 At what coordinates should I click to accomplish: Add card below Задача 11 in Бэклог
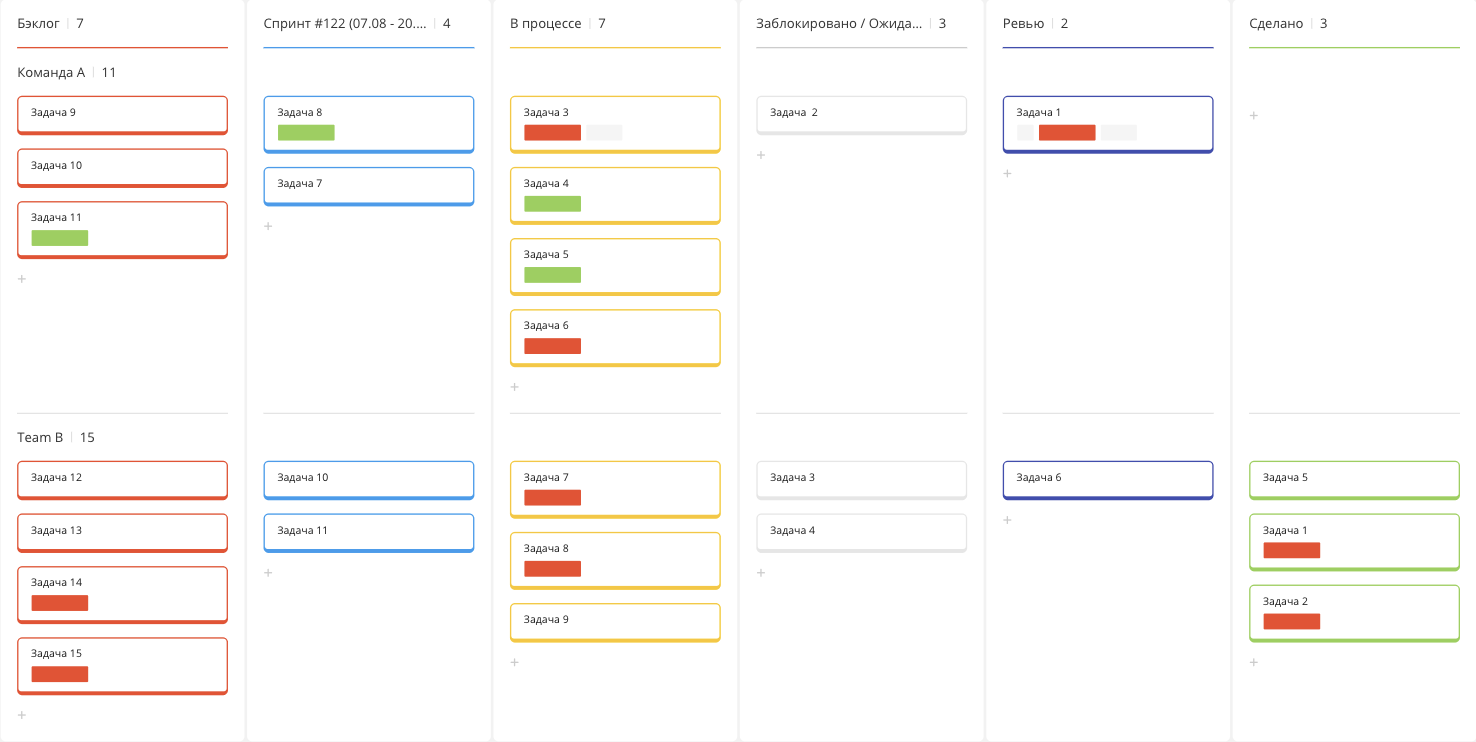pos(22,279)
